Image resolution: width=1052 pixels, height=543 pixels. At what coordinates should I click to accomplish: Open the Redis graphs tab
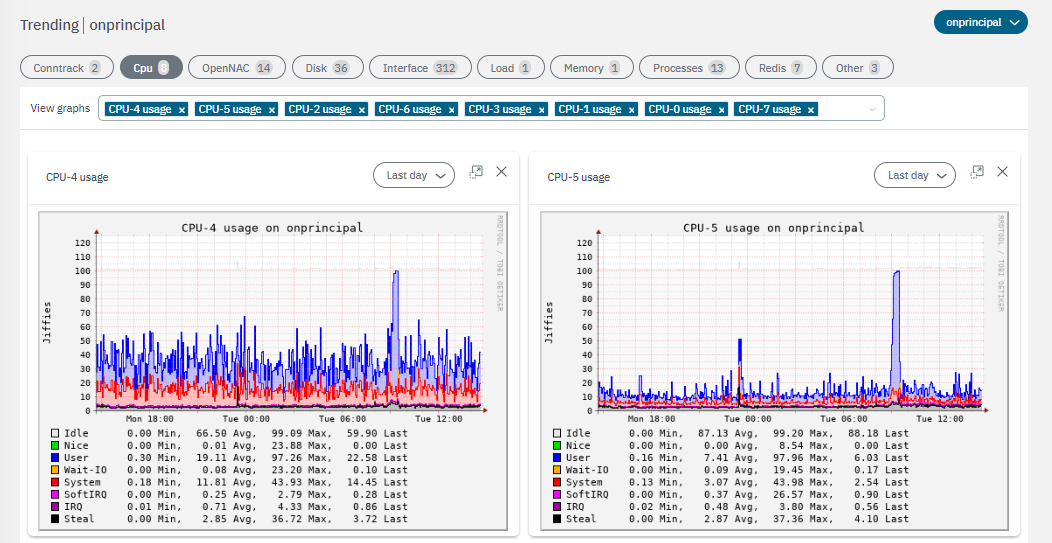[x=778, y=68]
